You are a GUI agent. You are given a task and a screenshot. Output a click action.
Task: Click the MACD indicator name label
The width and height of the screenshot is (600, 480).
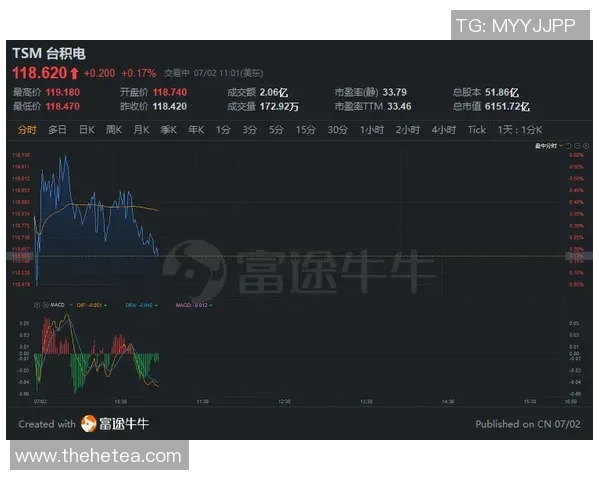click(57, 305)
